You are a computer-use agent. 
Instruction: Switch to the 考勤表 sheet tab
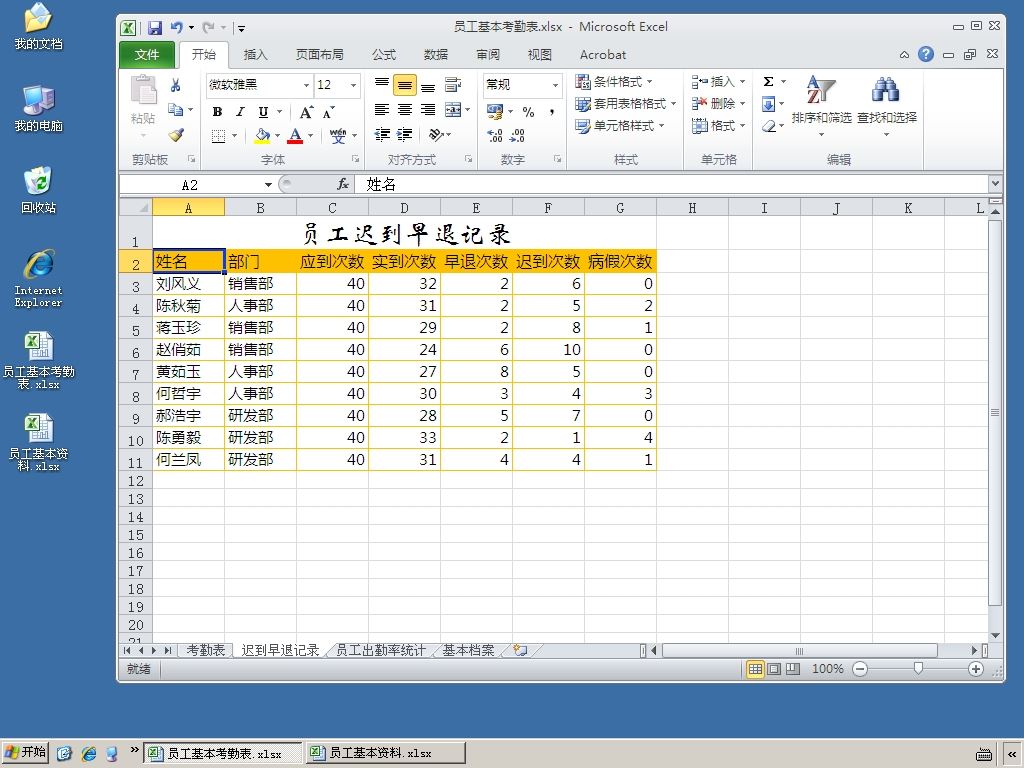click(x=206, y=650)
